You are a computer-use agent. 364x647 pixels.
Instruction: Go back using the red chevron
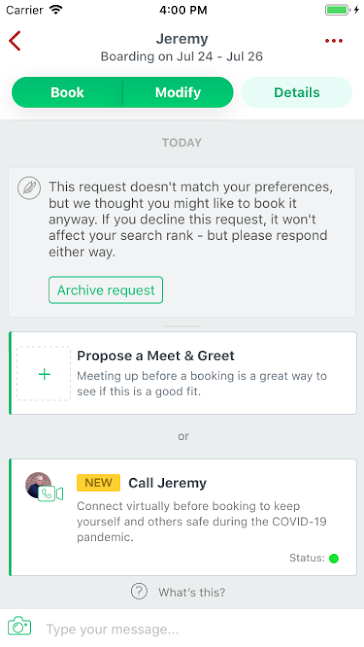point(14,41)
